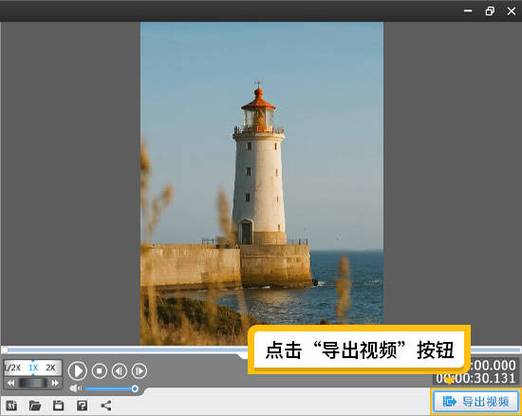Click the fast-forward double-arrow icon

(x=55, y=383)
